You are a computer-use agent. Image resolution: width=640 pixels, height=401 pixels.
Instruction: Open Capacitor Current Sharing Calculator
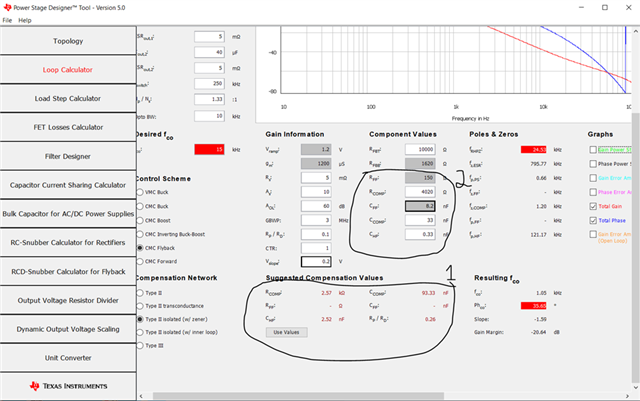coord(68,185)
